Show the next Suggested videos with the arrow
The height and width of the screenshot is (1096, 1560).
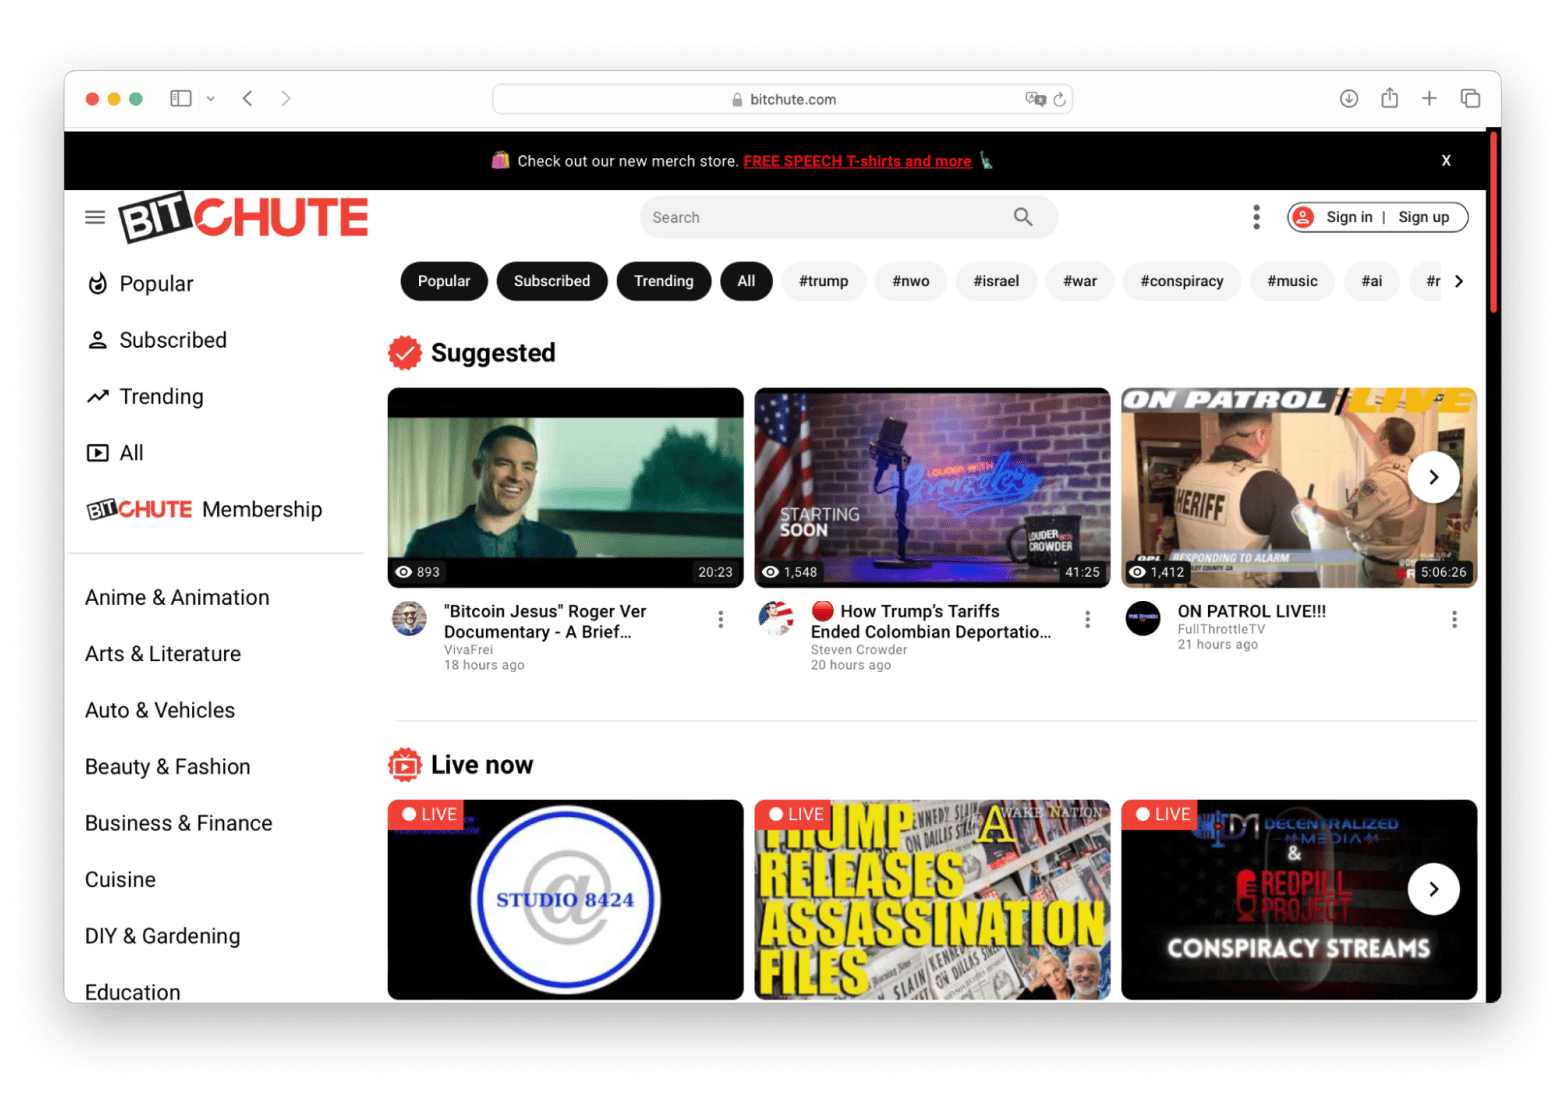pyautogui.click(x=1434, y=477)
